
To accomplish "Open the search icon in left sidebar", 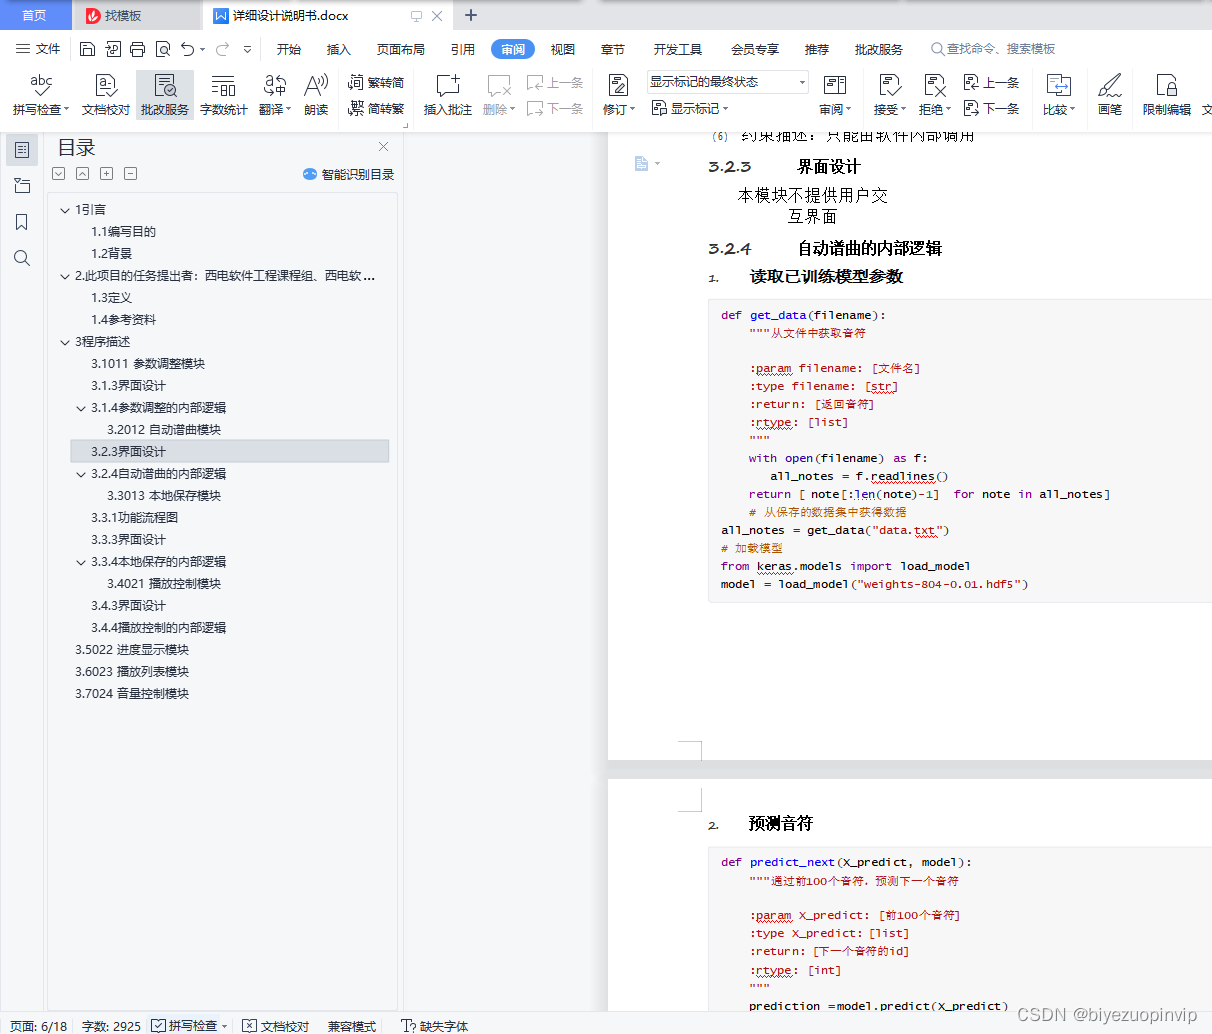I will coord(22,258).
